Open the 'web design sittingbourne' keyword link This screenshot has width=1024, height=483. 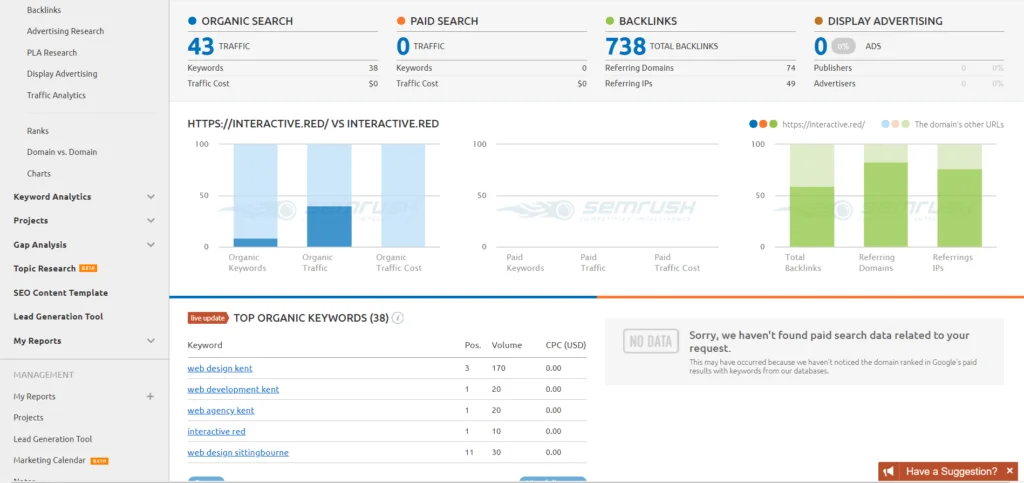pos(238,452)
